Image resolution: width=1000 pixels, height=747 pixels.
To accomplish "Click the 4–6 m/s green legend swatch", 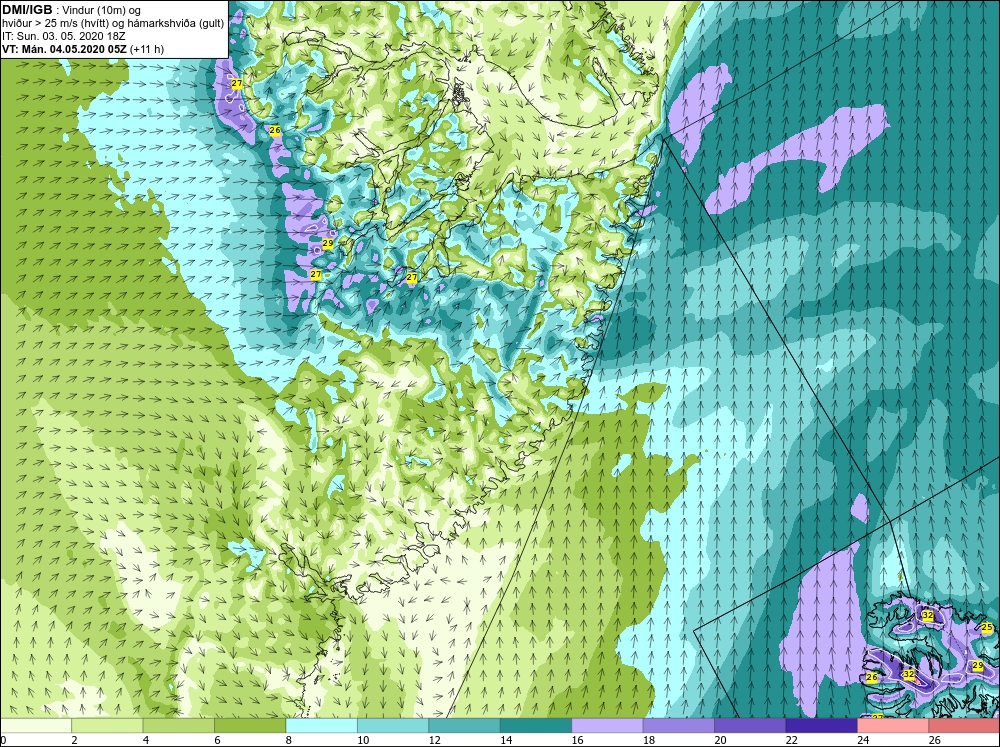I will coord(179,725).
